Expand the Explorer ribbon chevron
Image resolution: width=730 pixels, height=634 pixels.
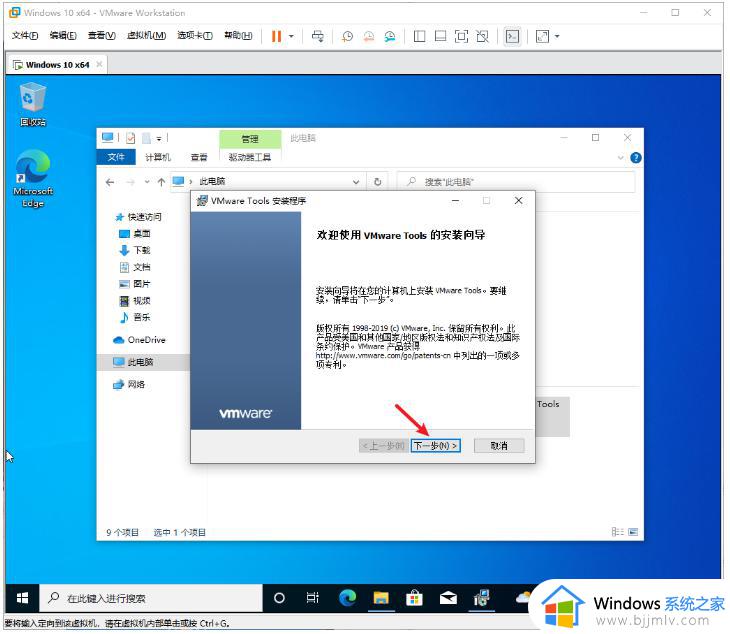620,158
